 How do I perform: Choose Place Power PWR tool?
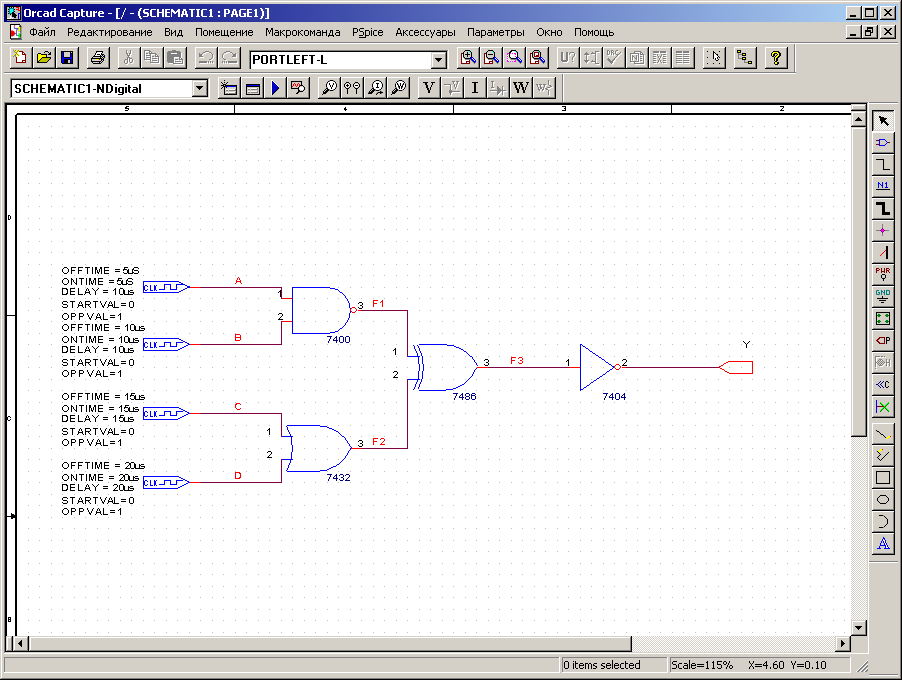pos(883,274)
